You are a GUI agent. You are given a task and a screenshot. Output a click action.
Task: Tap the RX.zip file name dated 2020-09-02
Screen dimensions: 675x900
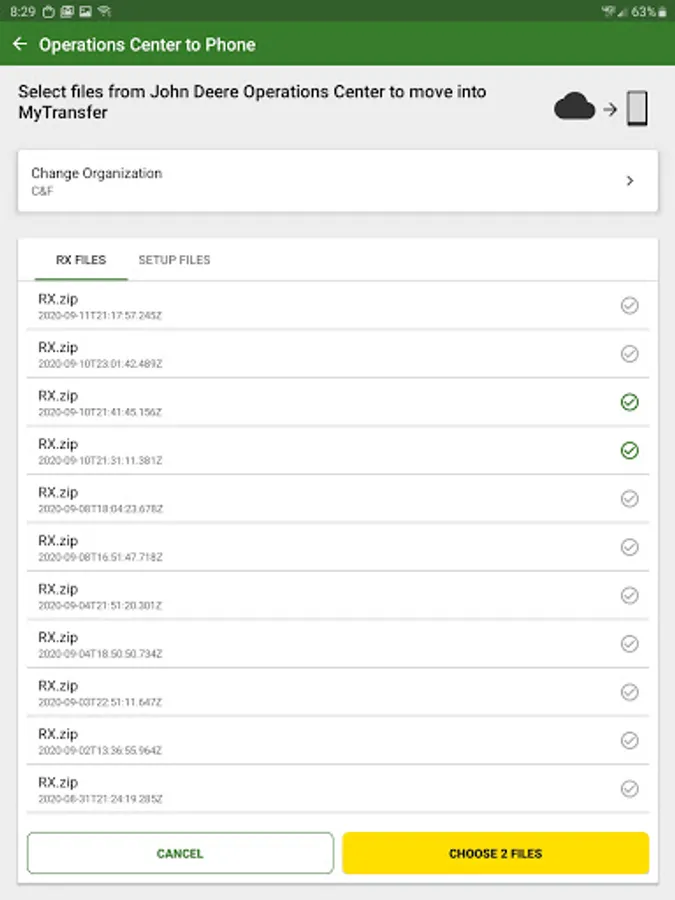[x=58, y=734]
